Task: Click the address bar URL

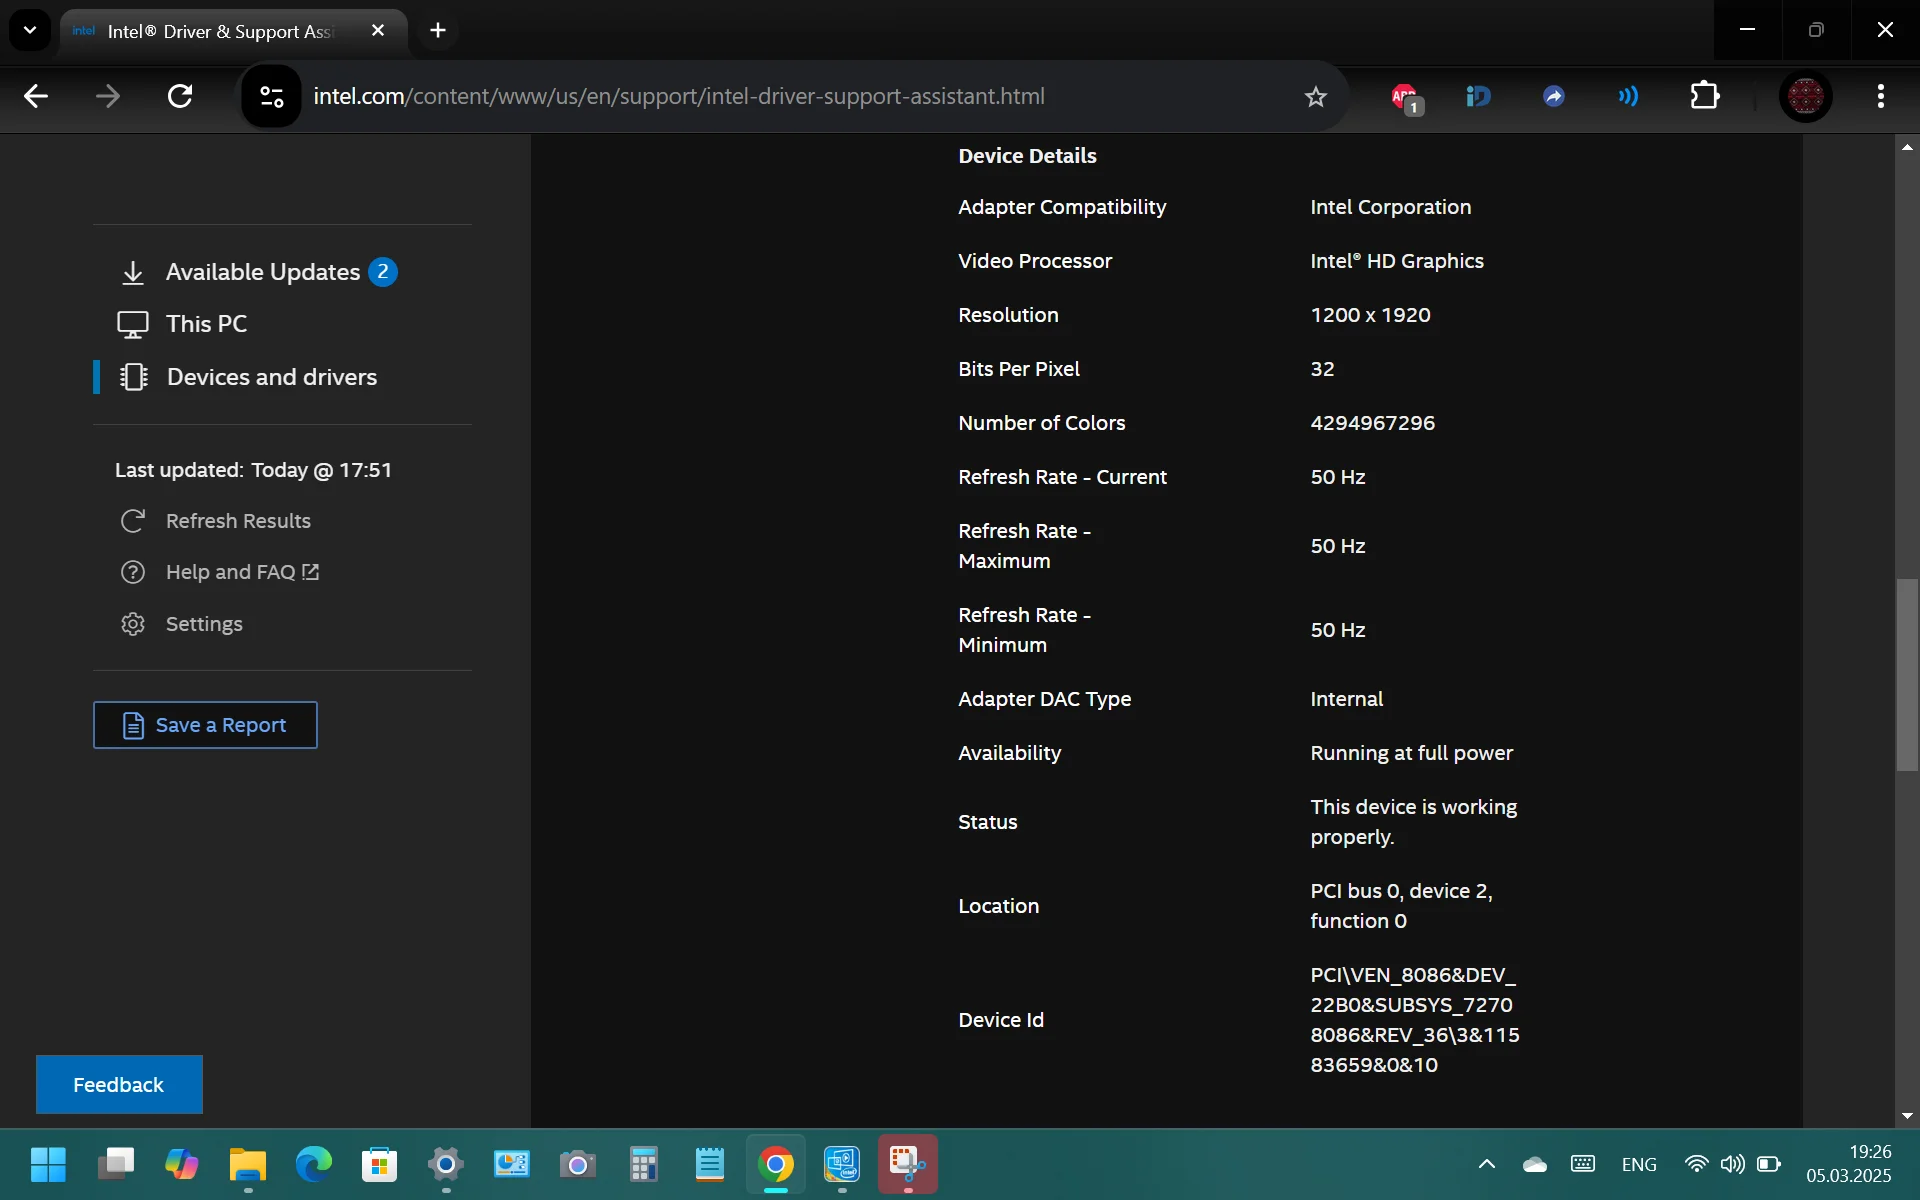Action: pyautogui.click(x=680, y=97)
